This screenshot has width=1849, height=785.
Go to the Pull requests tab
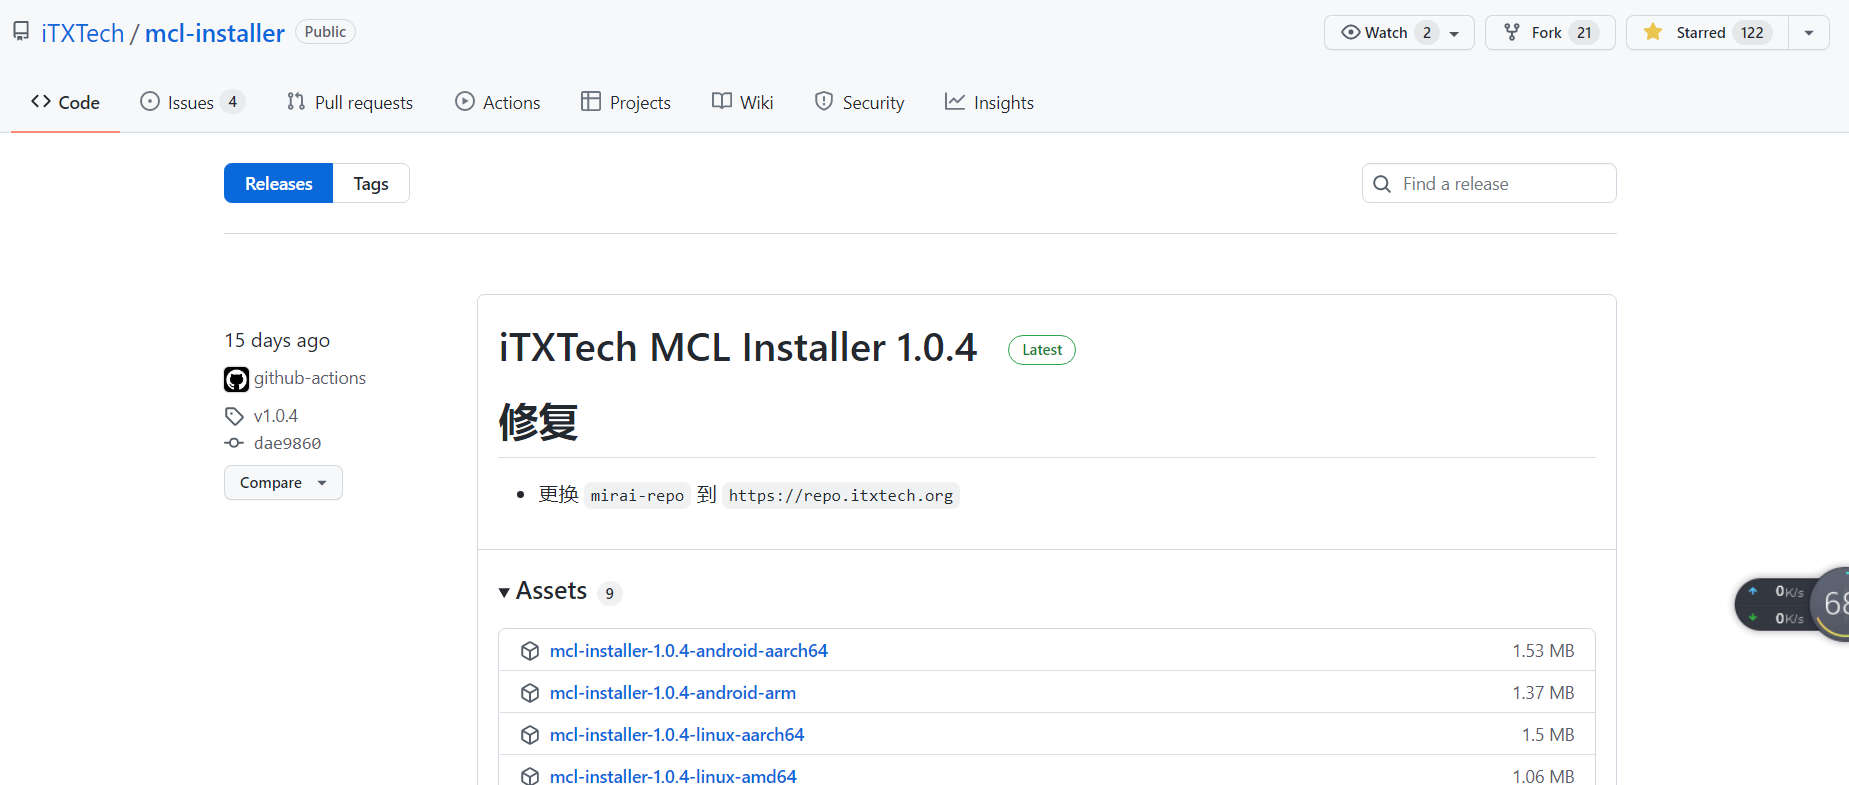(350, 102)
